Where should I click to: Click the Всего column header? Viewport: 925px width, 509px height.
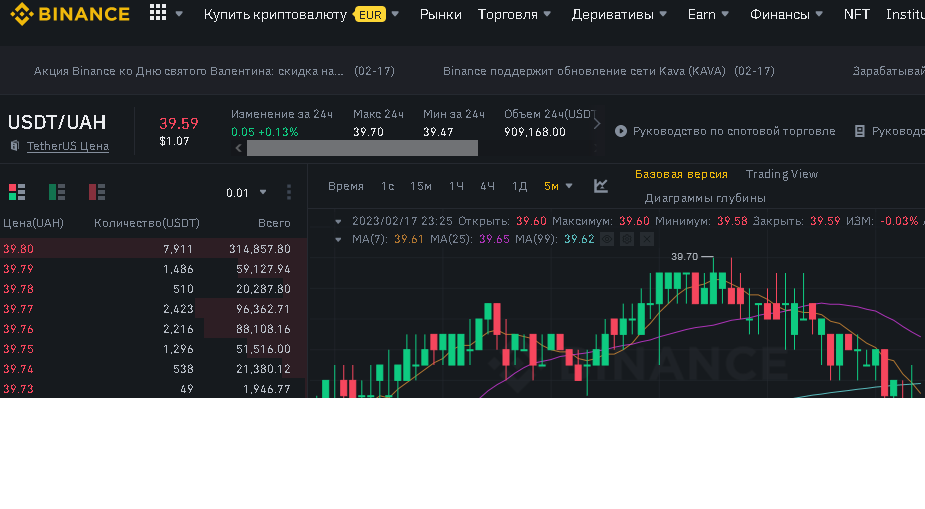[x=274, y=223]
